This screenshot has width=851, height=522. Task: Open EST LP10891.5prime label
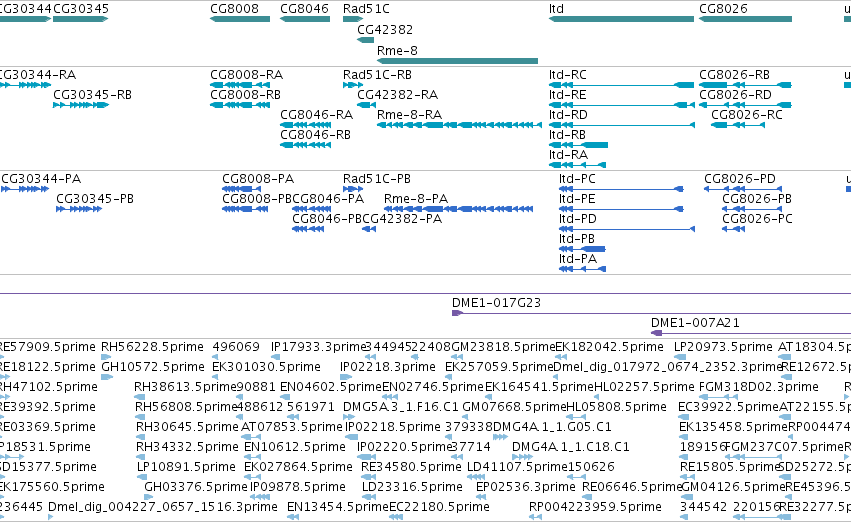pyautogui.click(x=186, y=467)
